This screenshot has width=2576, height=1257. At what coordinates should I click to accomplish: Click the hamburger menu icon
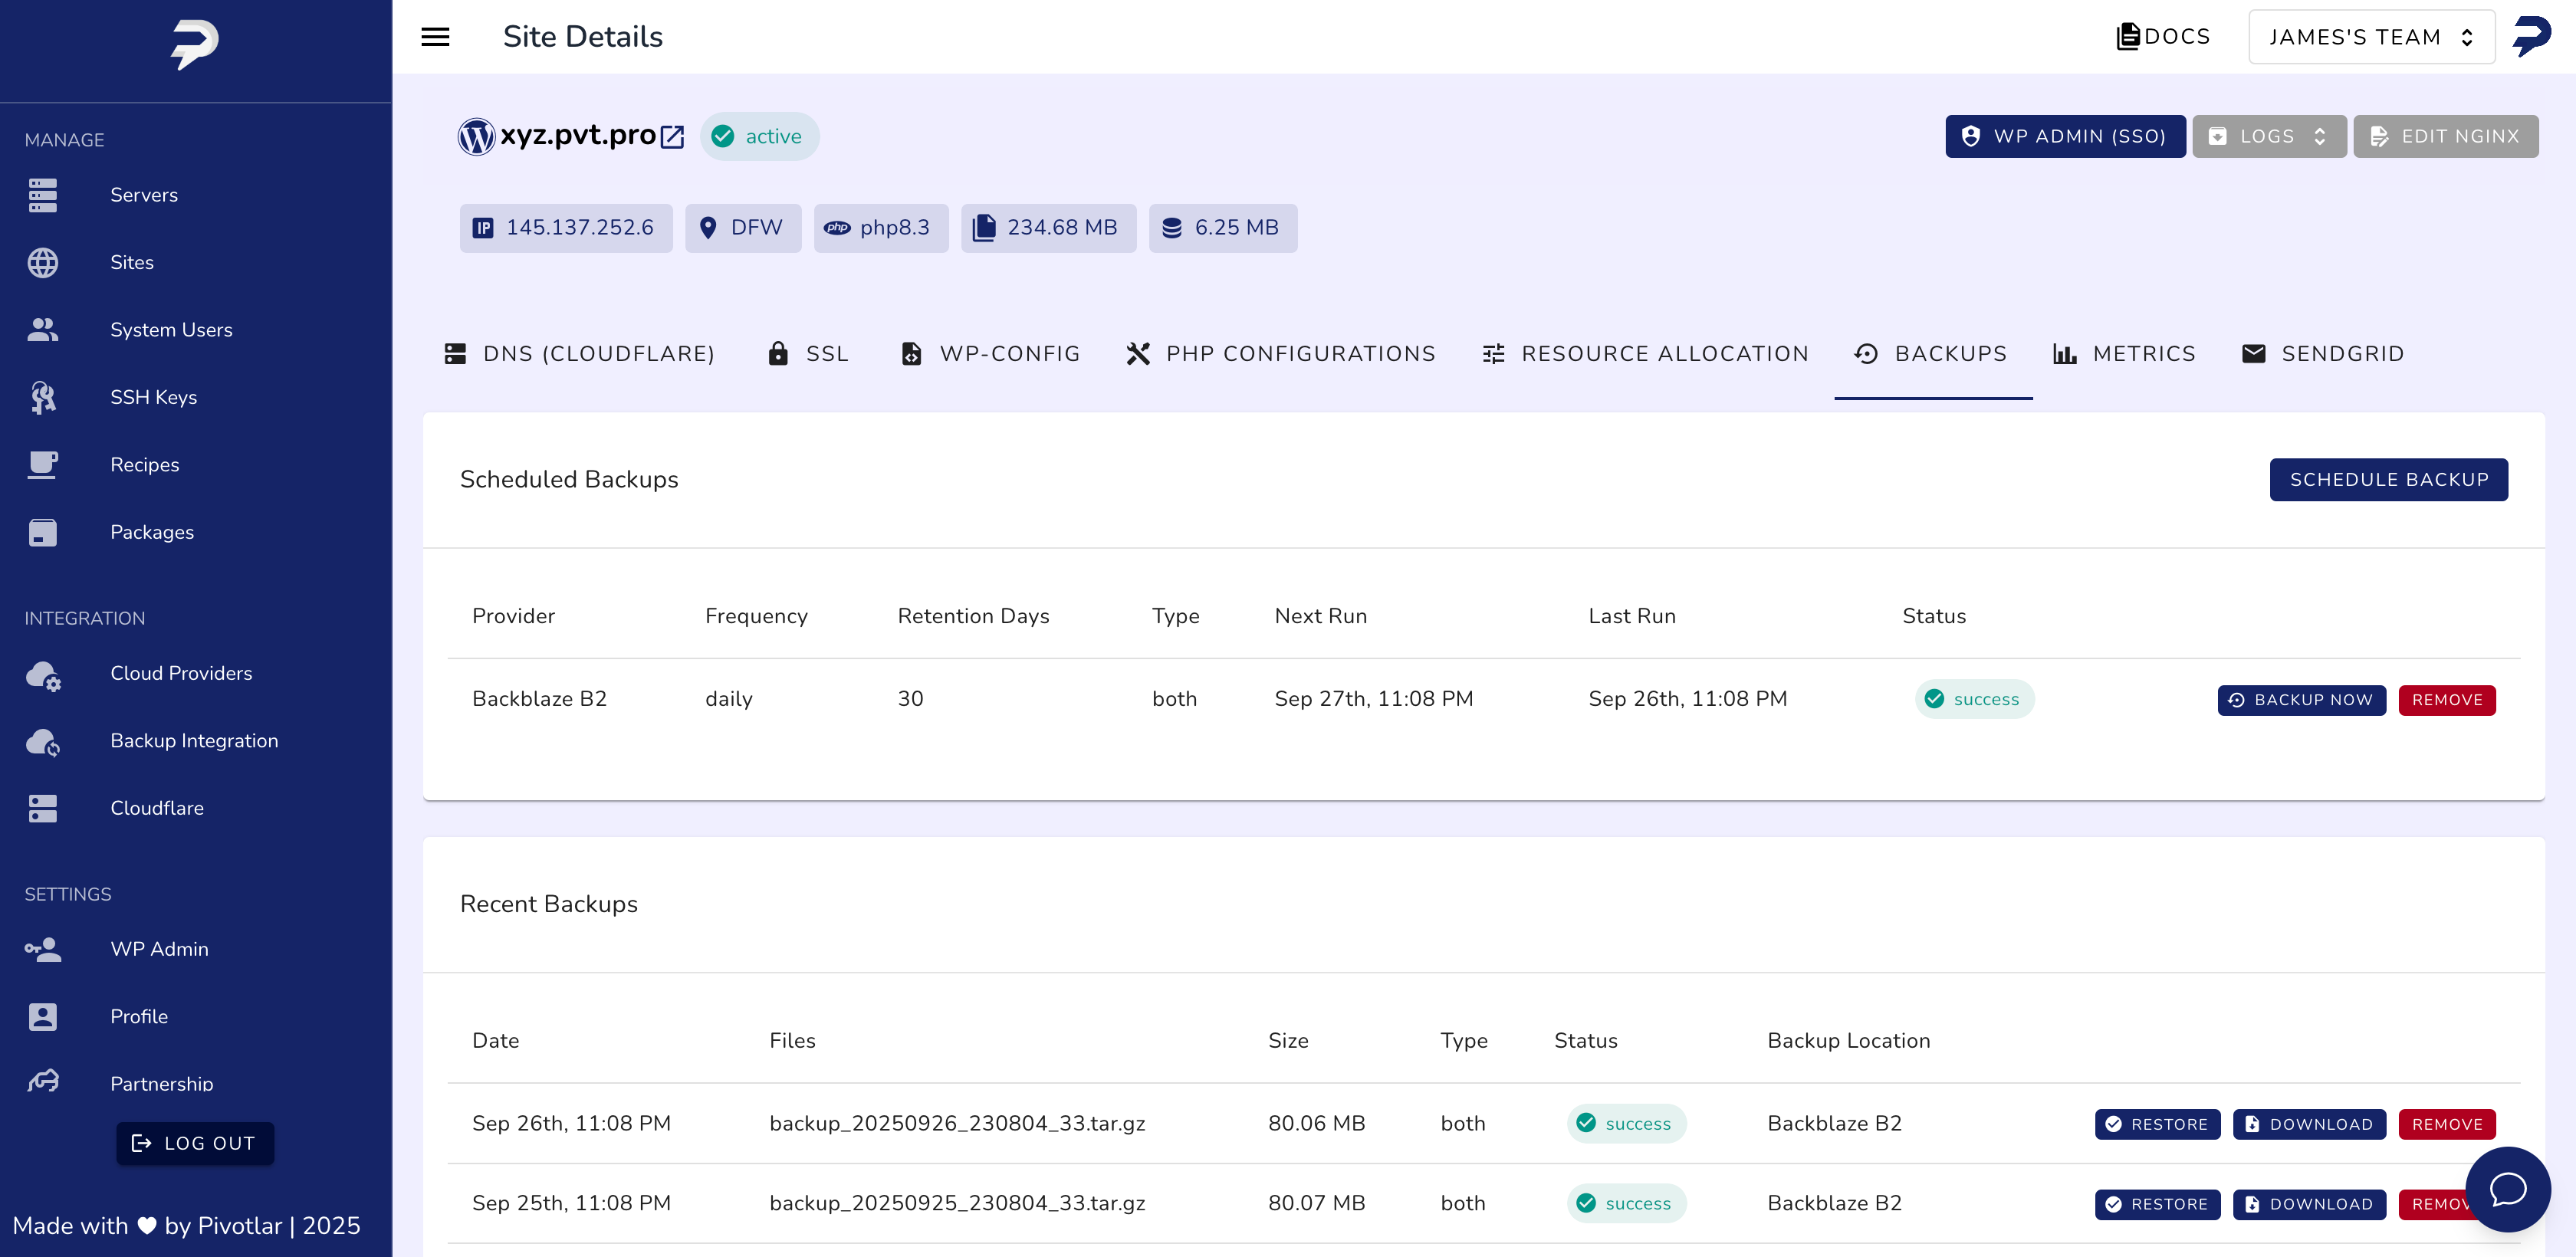tap(435, 37)
